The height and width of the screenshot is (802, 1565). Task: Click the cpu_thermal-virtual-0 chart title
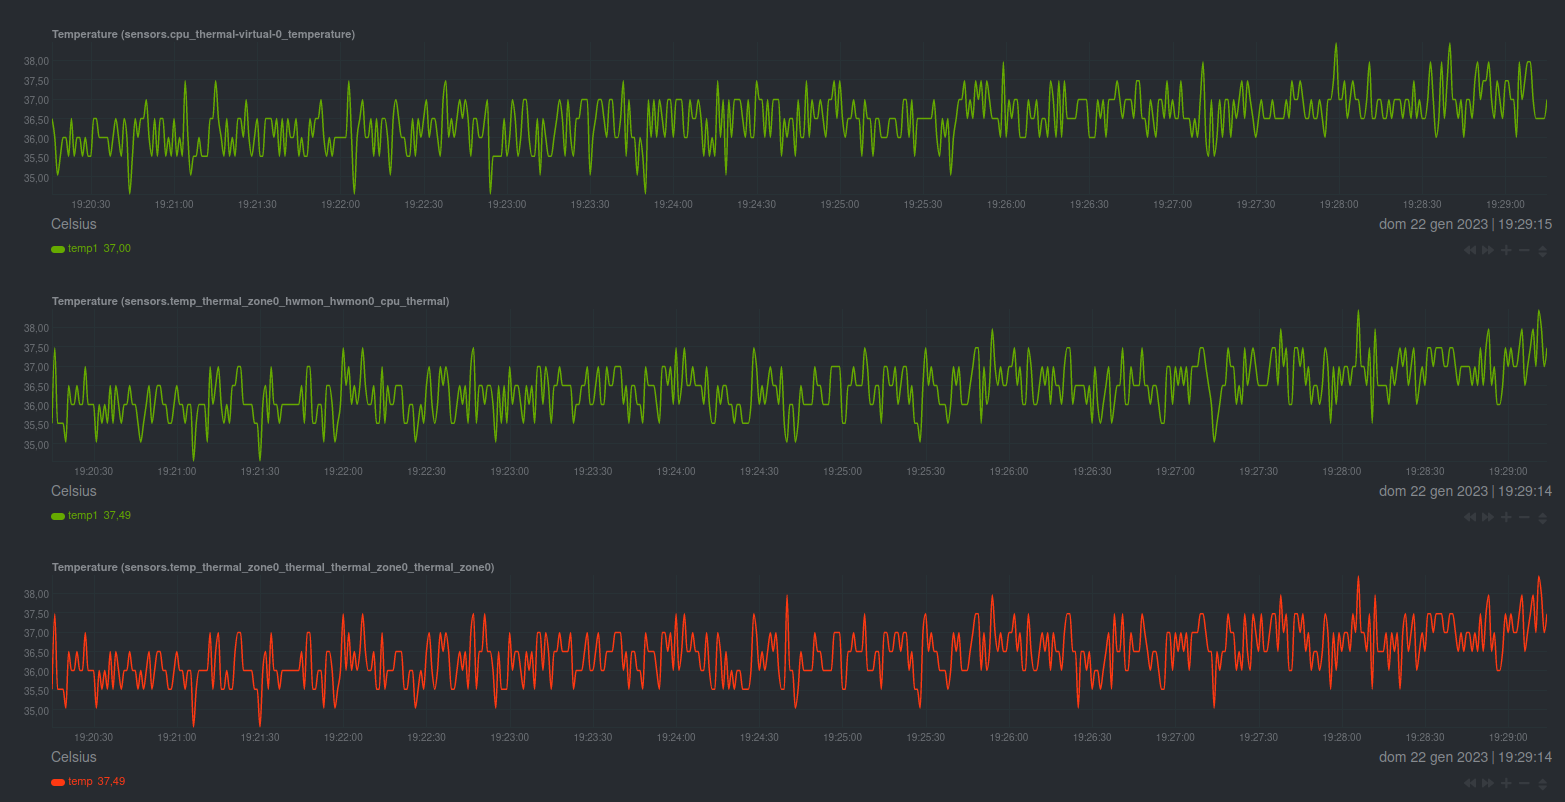(203, 34)
